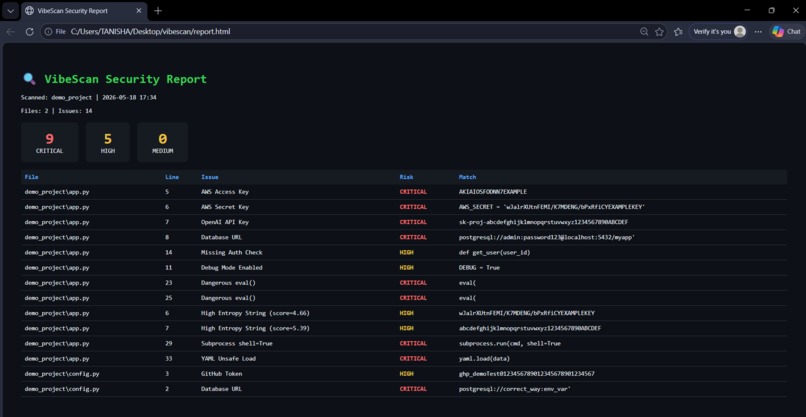This screenshot has width=806, height=417.
Task: Add this page to favorites star
Action: [659, 31]
